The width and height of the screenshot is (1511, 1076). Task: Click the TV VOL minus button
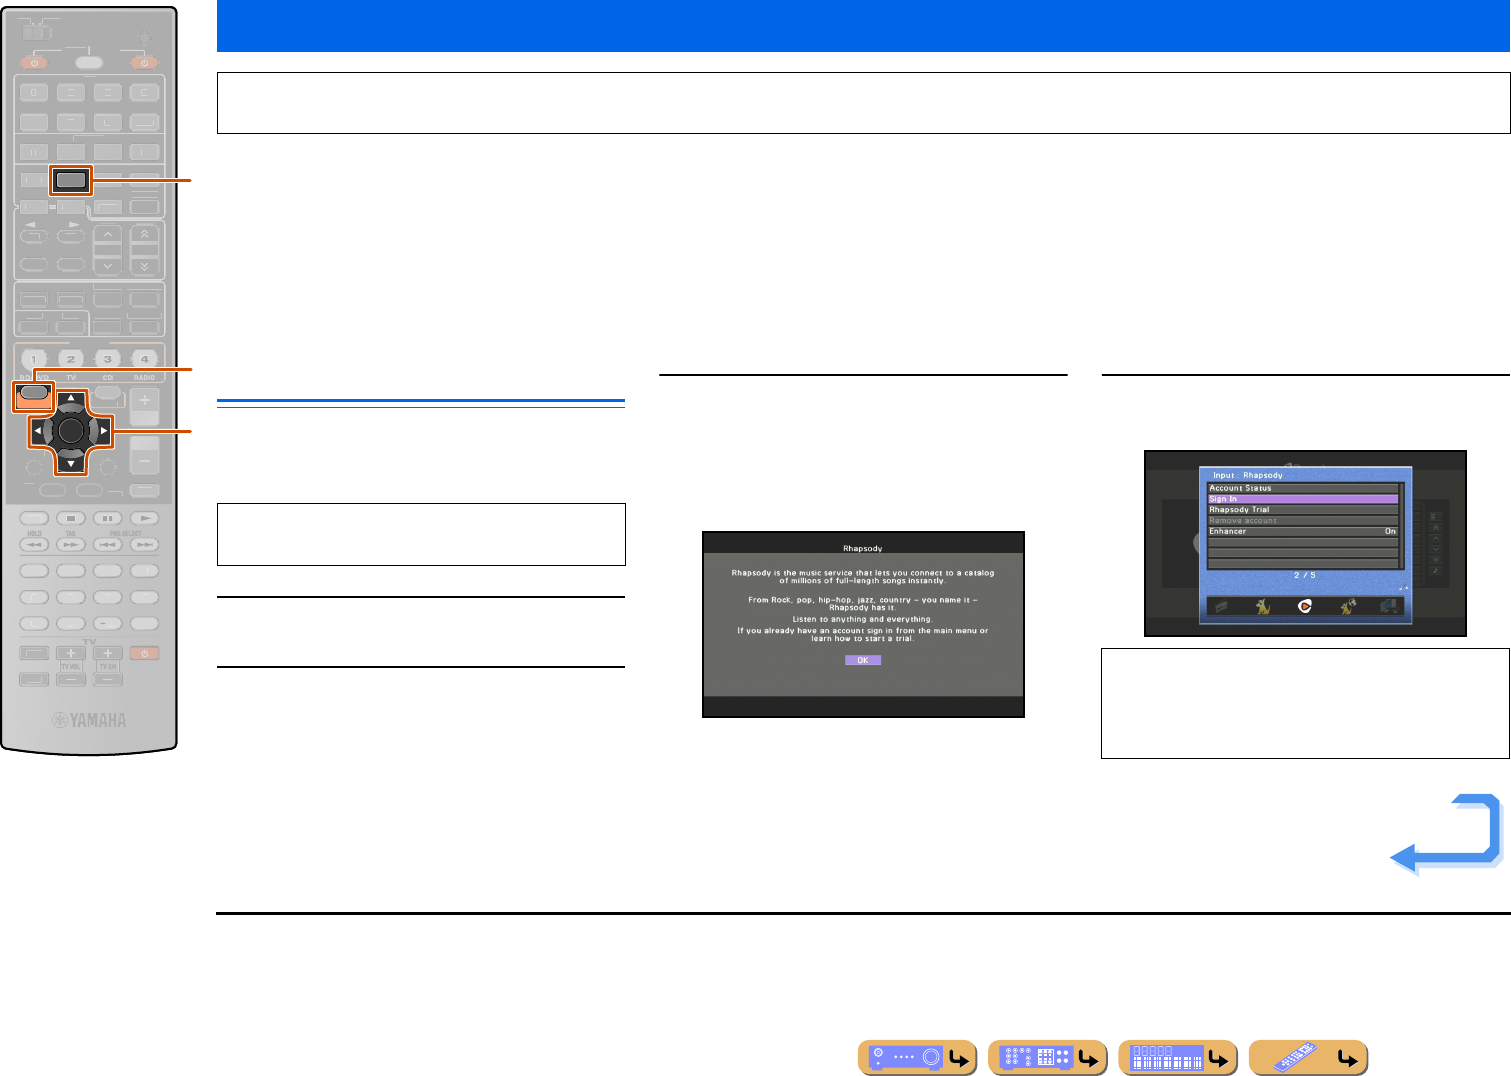pyautogui.click(x=70, y=679)
